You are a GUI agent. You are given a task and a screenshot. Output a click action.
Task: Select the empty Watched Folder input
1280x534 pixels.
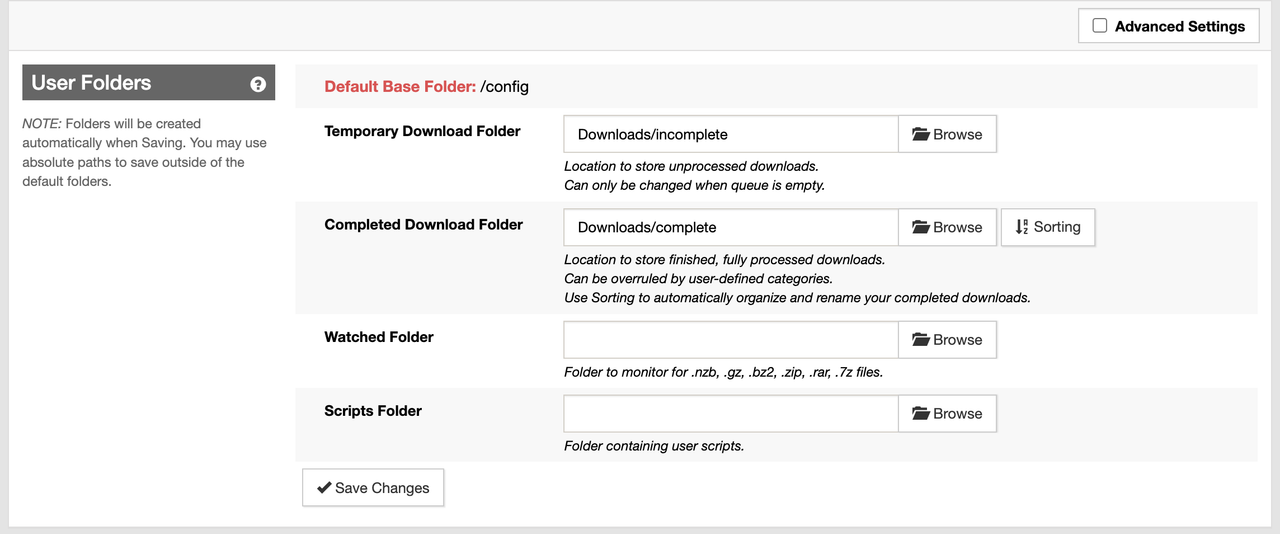click(x=731, y=340)
